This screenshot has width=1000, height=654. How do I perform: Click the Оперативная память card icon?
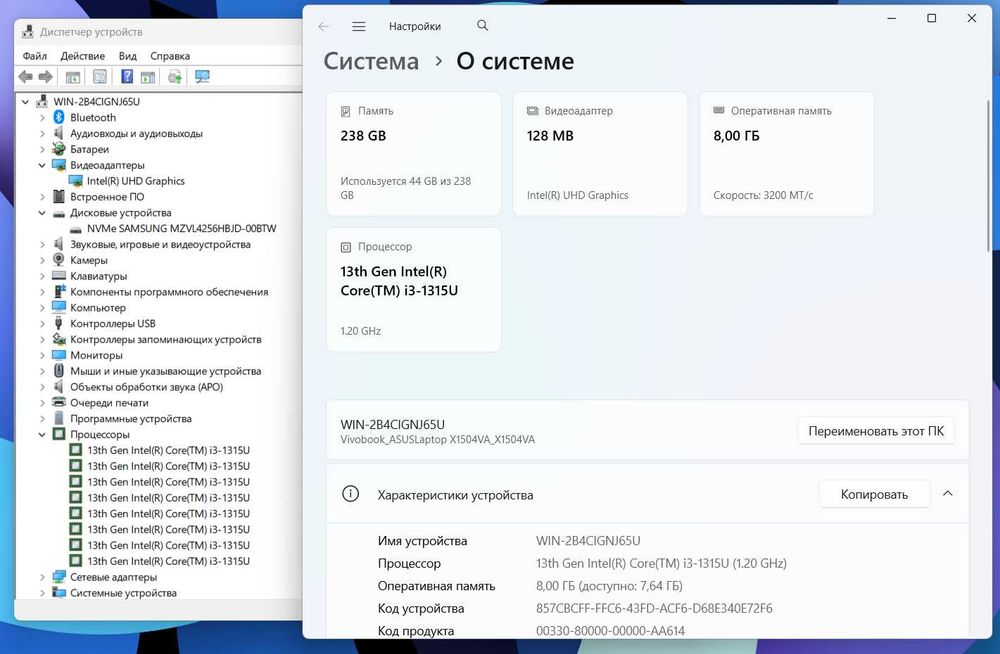[x=718, y=110]
